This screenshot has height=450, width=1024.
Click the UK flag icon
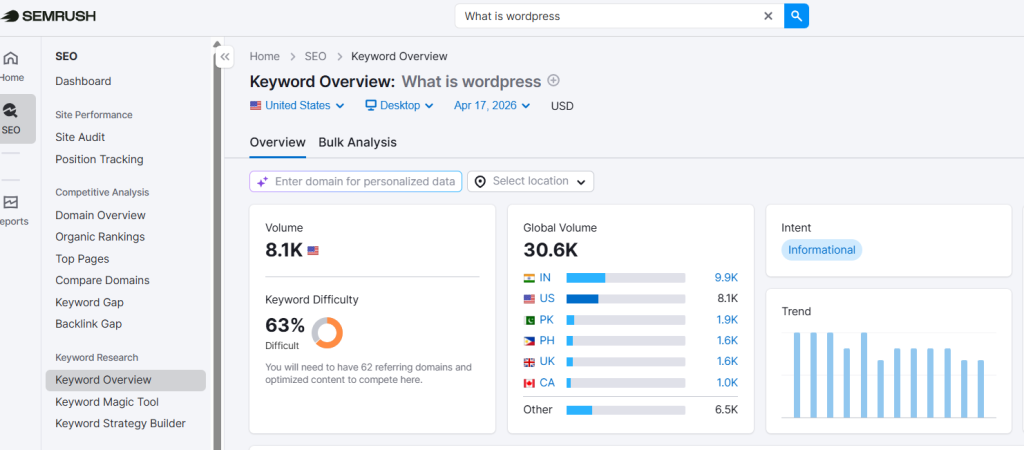click(x=529, y=362)
